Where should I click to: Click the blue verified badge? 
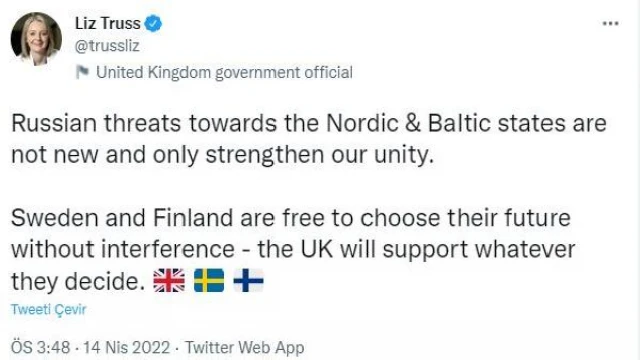coord(153,23)
